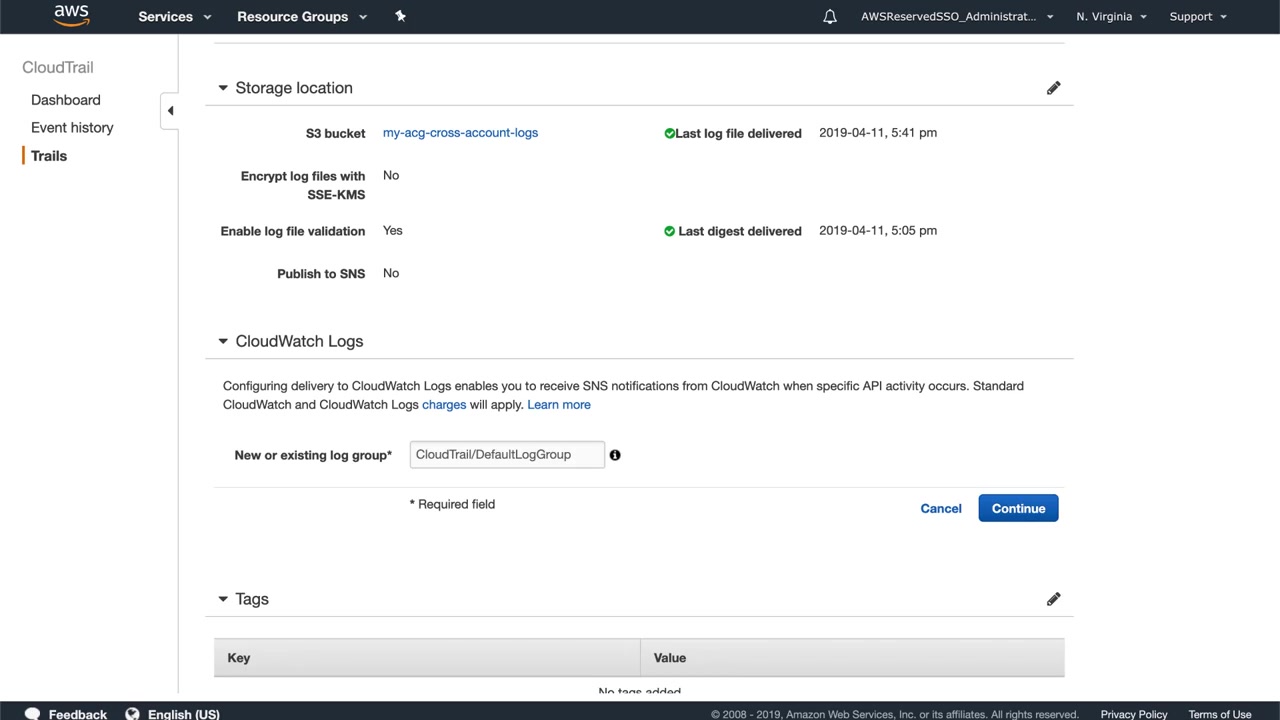Collapse the left navigation sidebar arrow
Image resolution: width=1280 pixels, height=720 pixels.
tap(170, 111)
